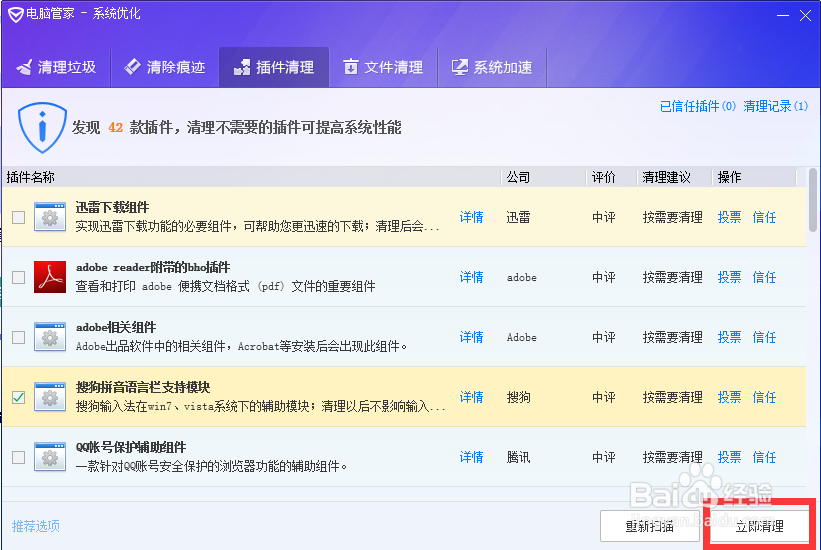Click 详情 for adobe reader bho插件
The image size is (821, 550).
[x=471, y=277]
